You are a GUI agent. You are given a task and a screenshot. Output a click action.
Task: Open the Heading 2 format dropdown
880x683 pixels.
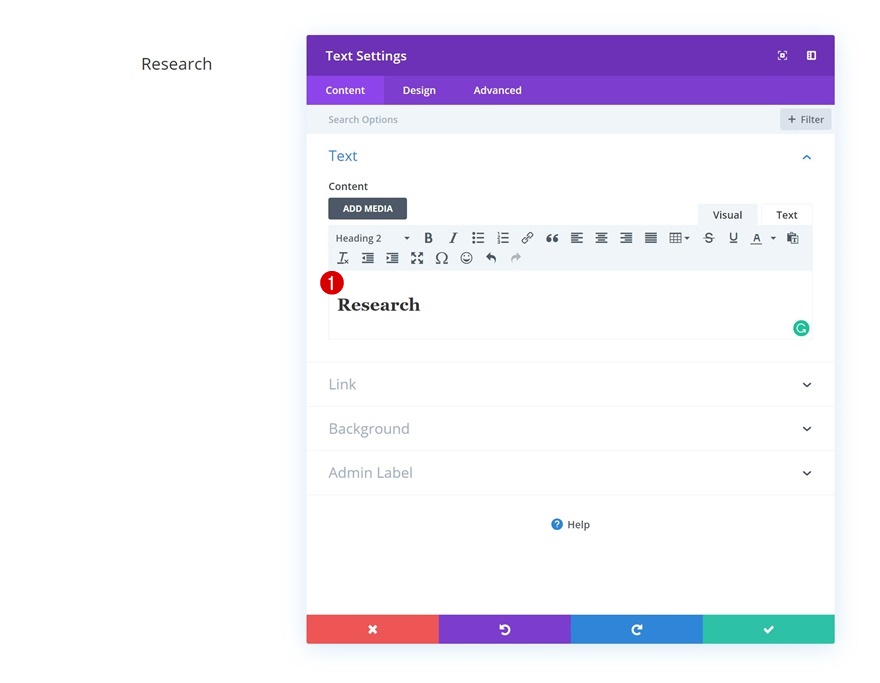tap(373, 238)
